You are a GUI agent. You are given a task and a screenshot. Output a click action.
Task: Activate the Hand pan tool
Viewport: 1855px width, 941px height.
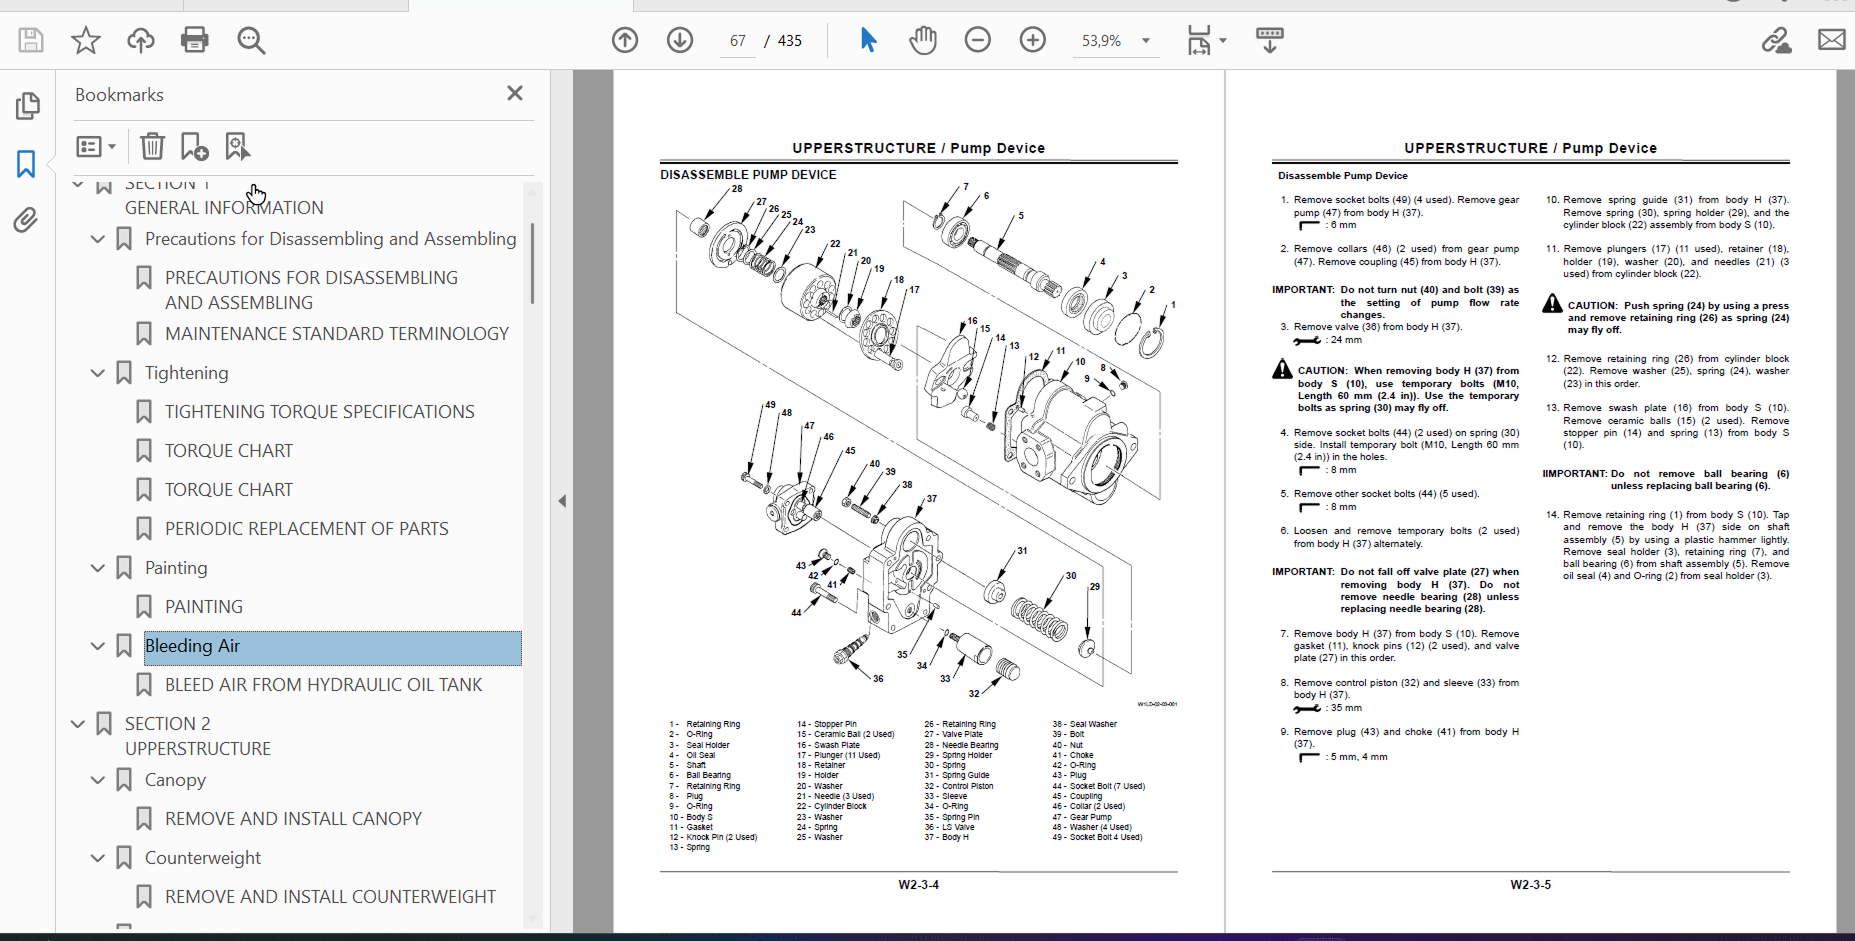click(x=922, y=40)
